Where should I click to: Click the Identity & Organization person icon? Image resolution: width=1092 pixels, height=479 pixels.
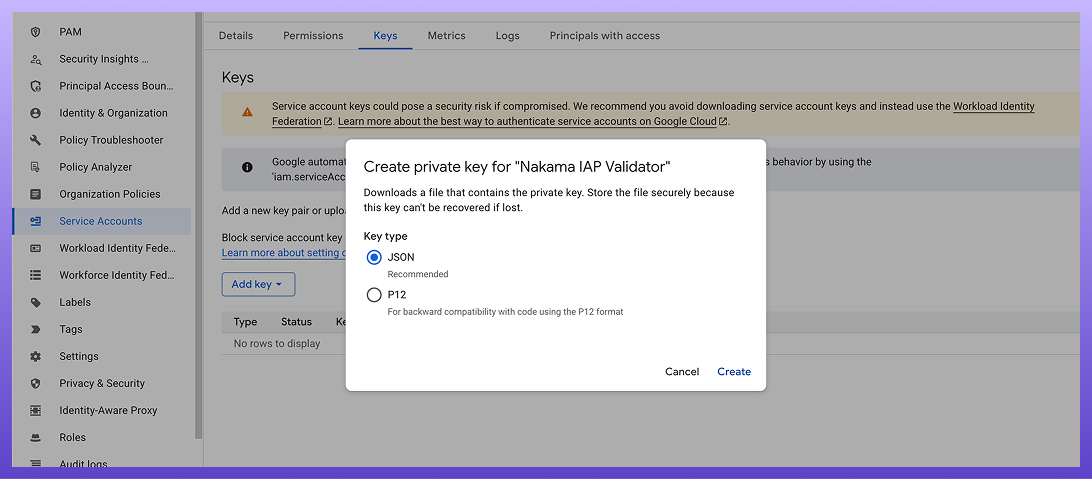(x=36, y=113)
